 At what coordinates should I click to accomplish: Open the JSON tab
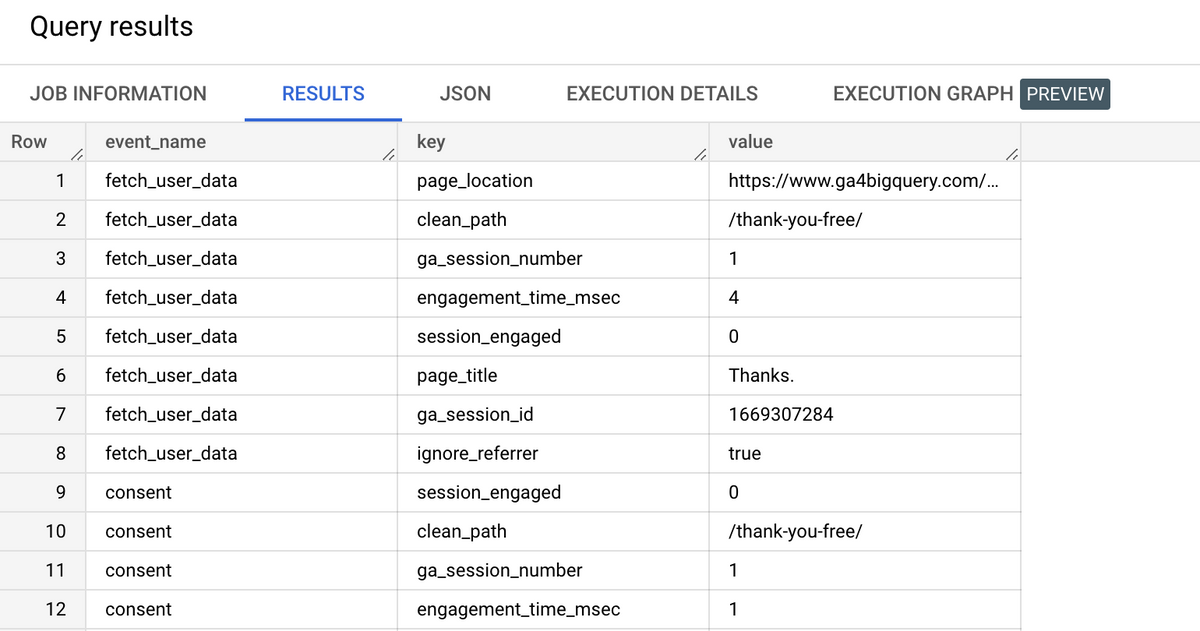point(465,93)
